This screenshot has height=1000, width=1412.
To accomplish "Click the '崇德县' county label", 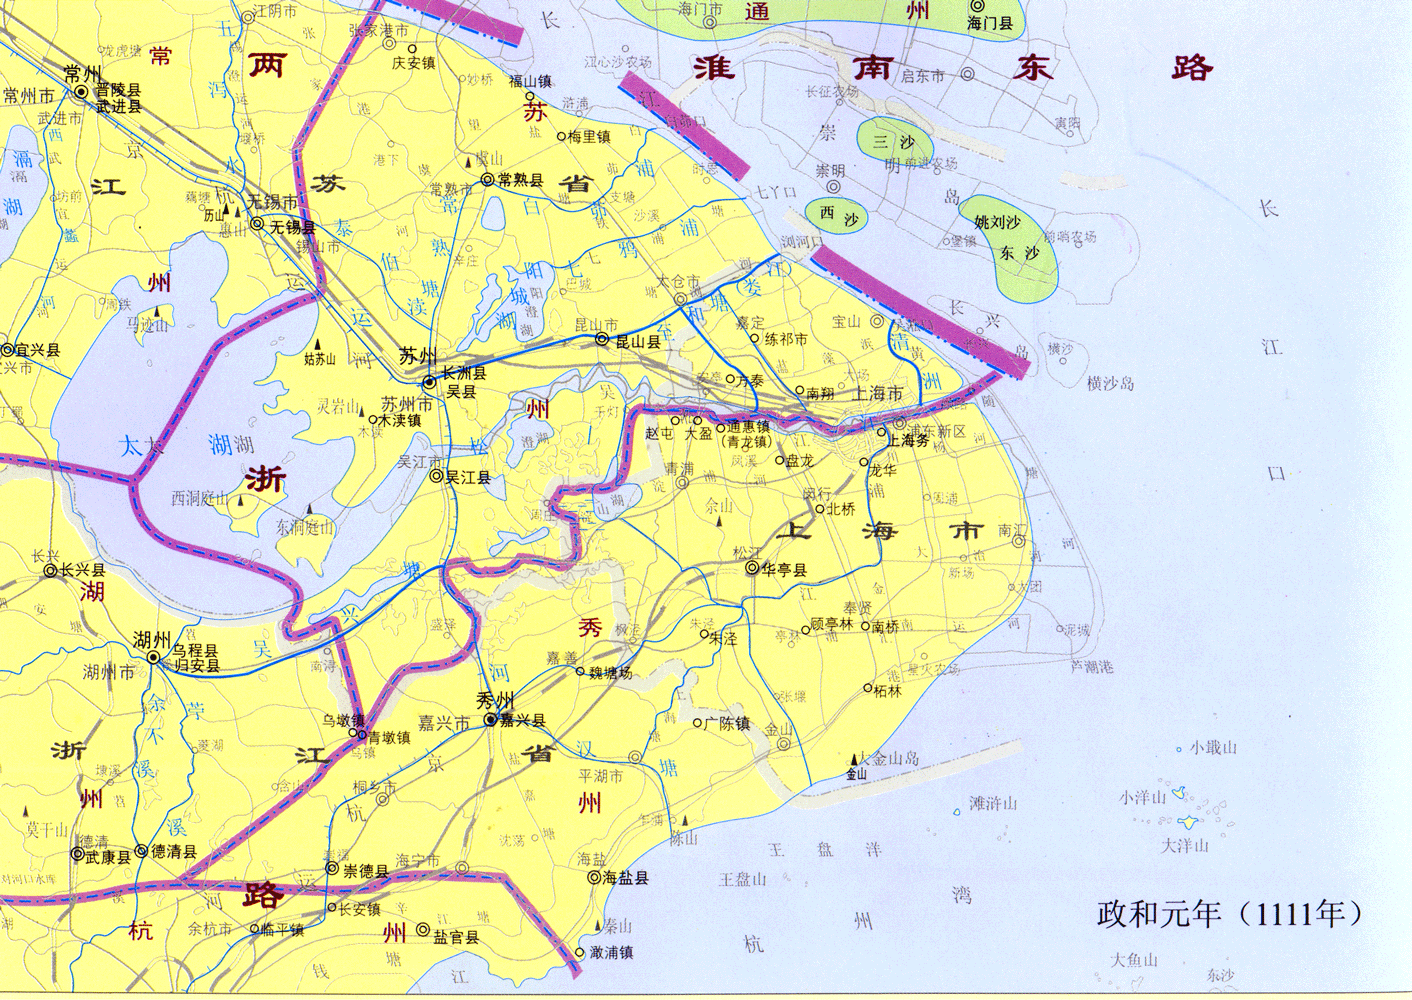I will (365, 872).
